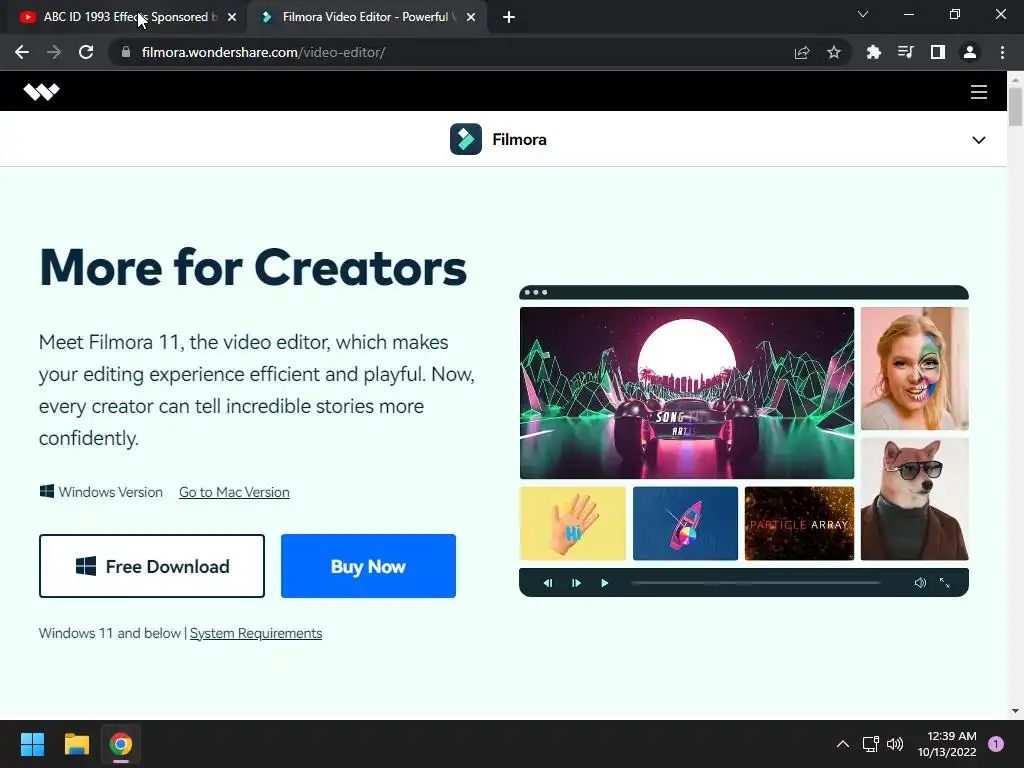This screenshot has height=768, width=1024.
Task: Select the Filmora Video Editor tab
Action: tap(366, 17)
